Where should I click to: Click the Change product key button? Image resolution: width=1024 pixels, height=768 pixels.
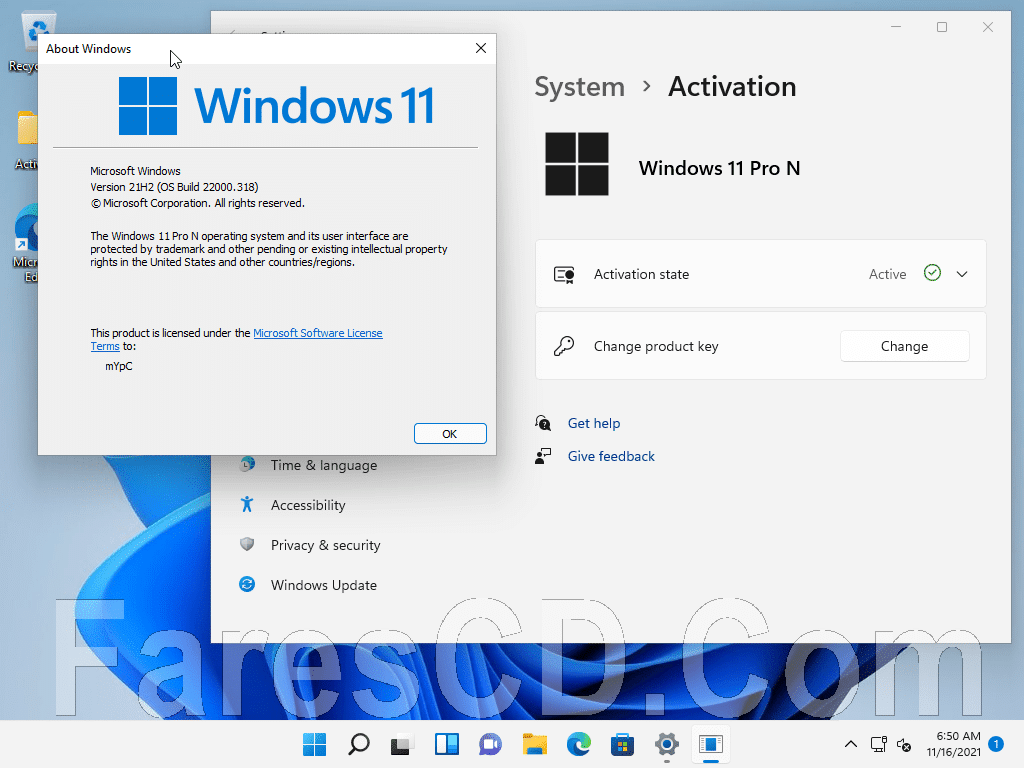click(904, 346)
